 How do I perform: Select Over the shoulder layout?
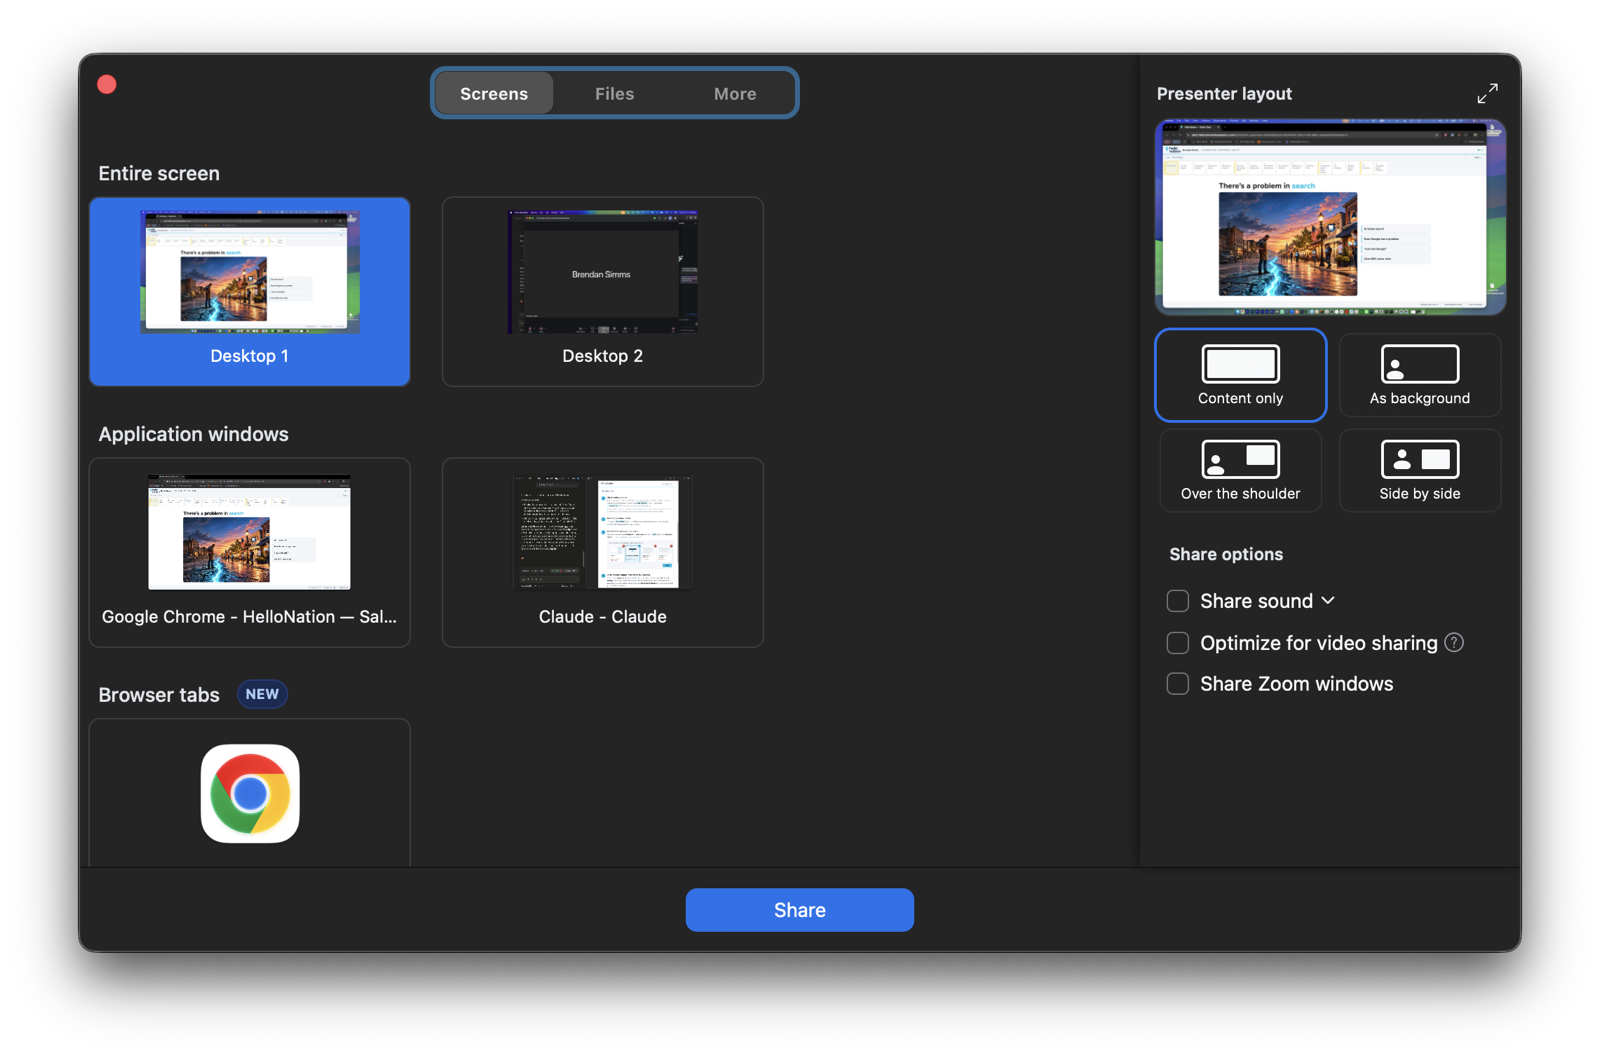1240,470
